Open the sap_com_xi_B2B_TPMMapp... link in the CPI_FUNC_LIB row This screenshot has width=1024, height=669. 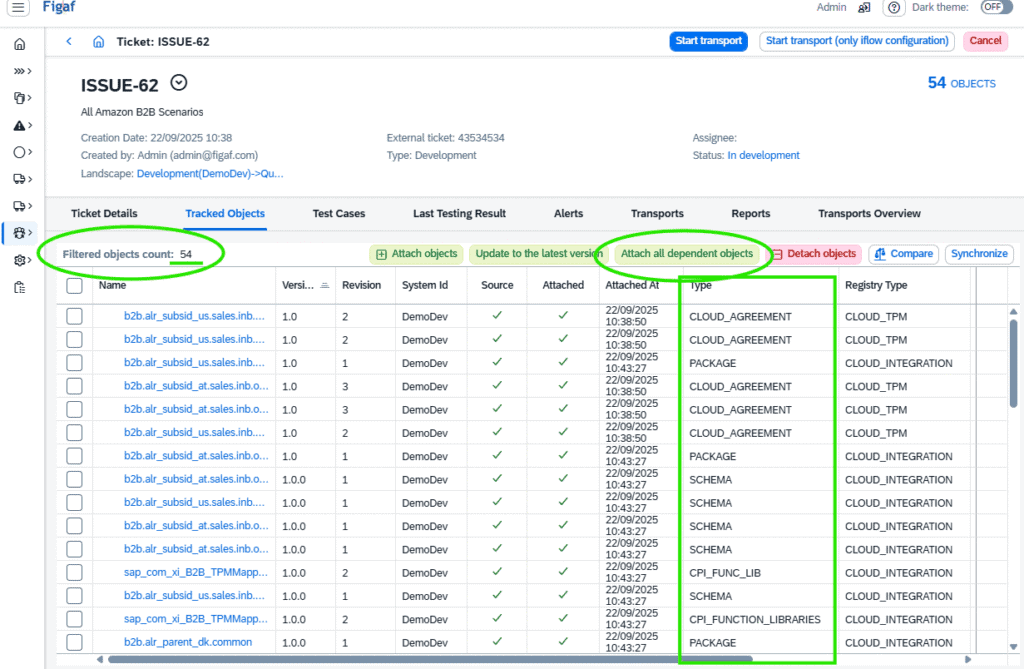click(x=195, y=572)
